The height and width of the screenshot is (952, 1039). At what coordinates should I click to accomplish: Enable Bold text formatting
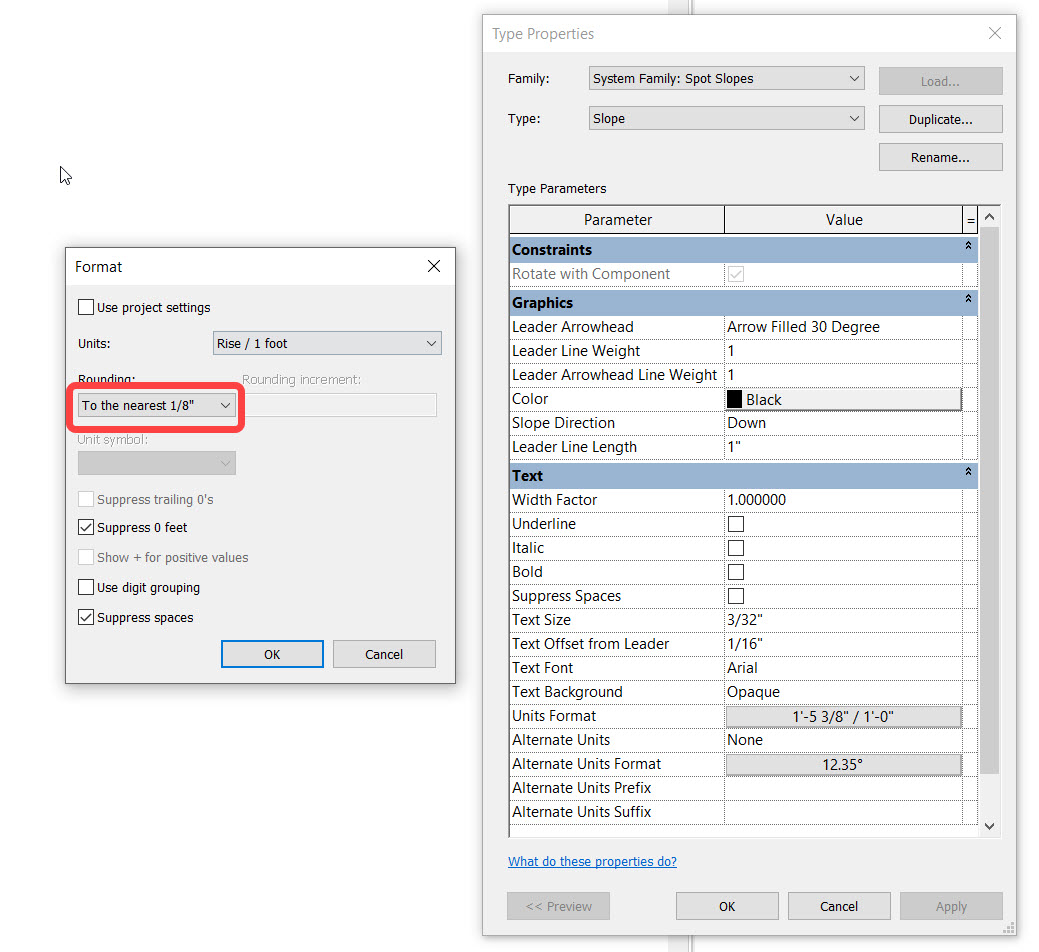[x=735, y=571]
